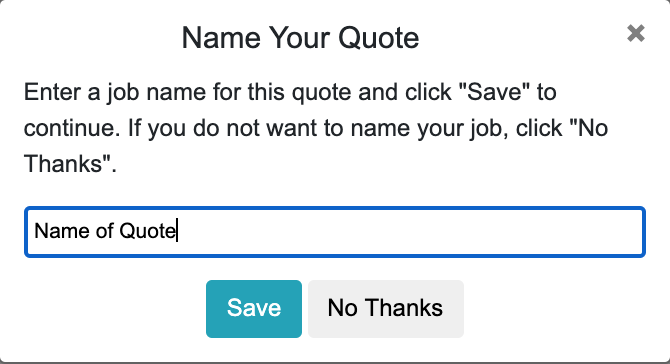Screen dimensions: 670x364
Task: Click the 'Name Your Quote' heading
Action: tap(300, 38)
